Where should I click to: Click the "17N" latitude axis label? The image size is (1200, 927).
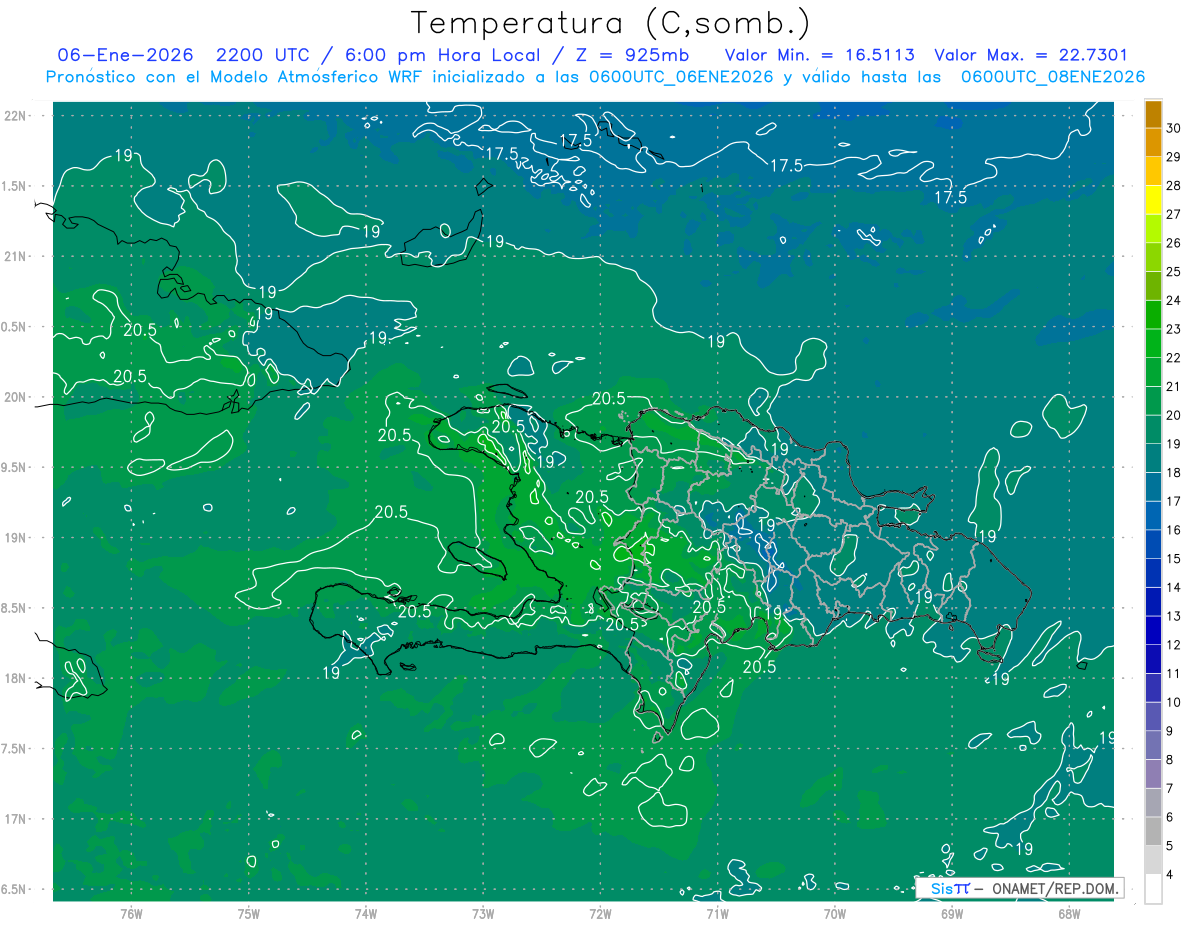coord(16,819)
